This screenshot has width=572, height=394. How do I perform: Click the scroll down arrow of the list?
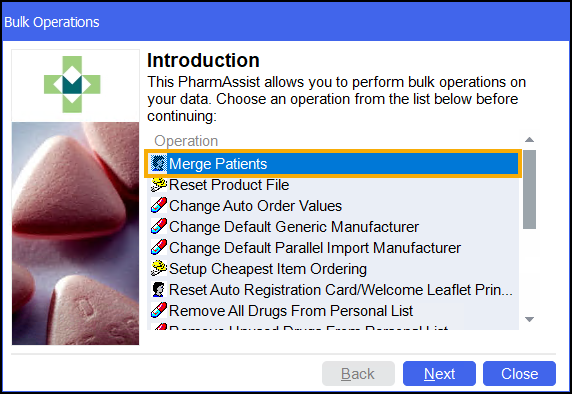(x=529, y=319)
